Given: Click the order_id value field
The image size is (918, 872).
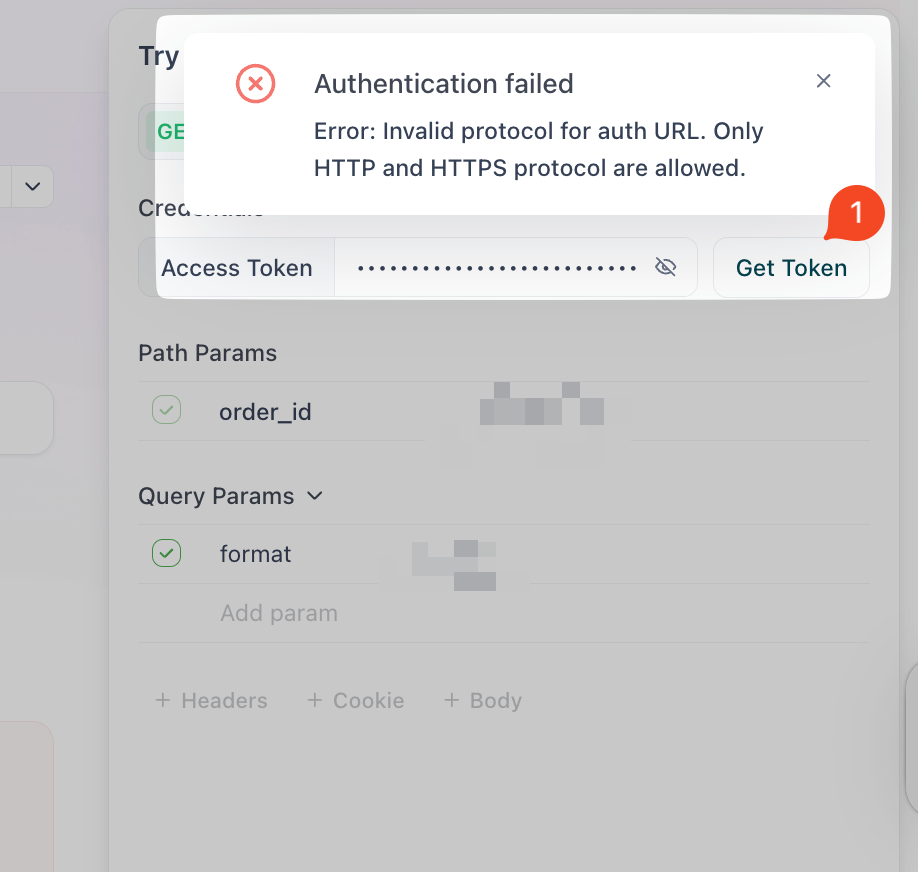Looking at the screenshot, I should tap(541, 411).
